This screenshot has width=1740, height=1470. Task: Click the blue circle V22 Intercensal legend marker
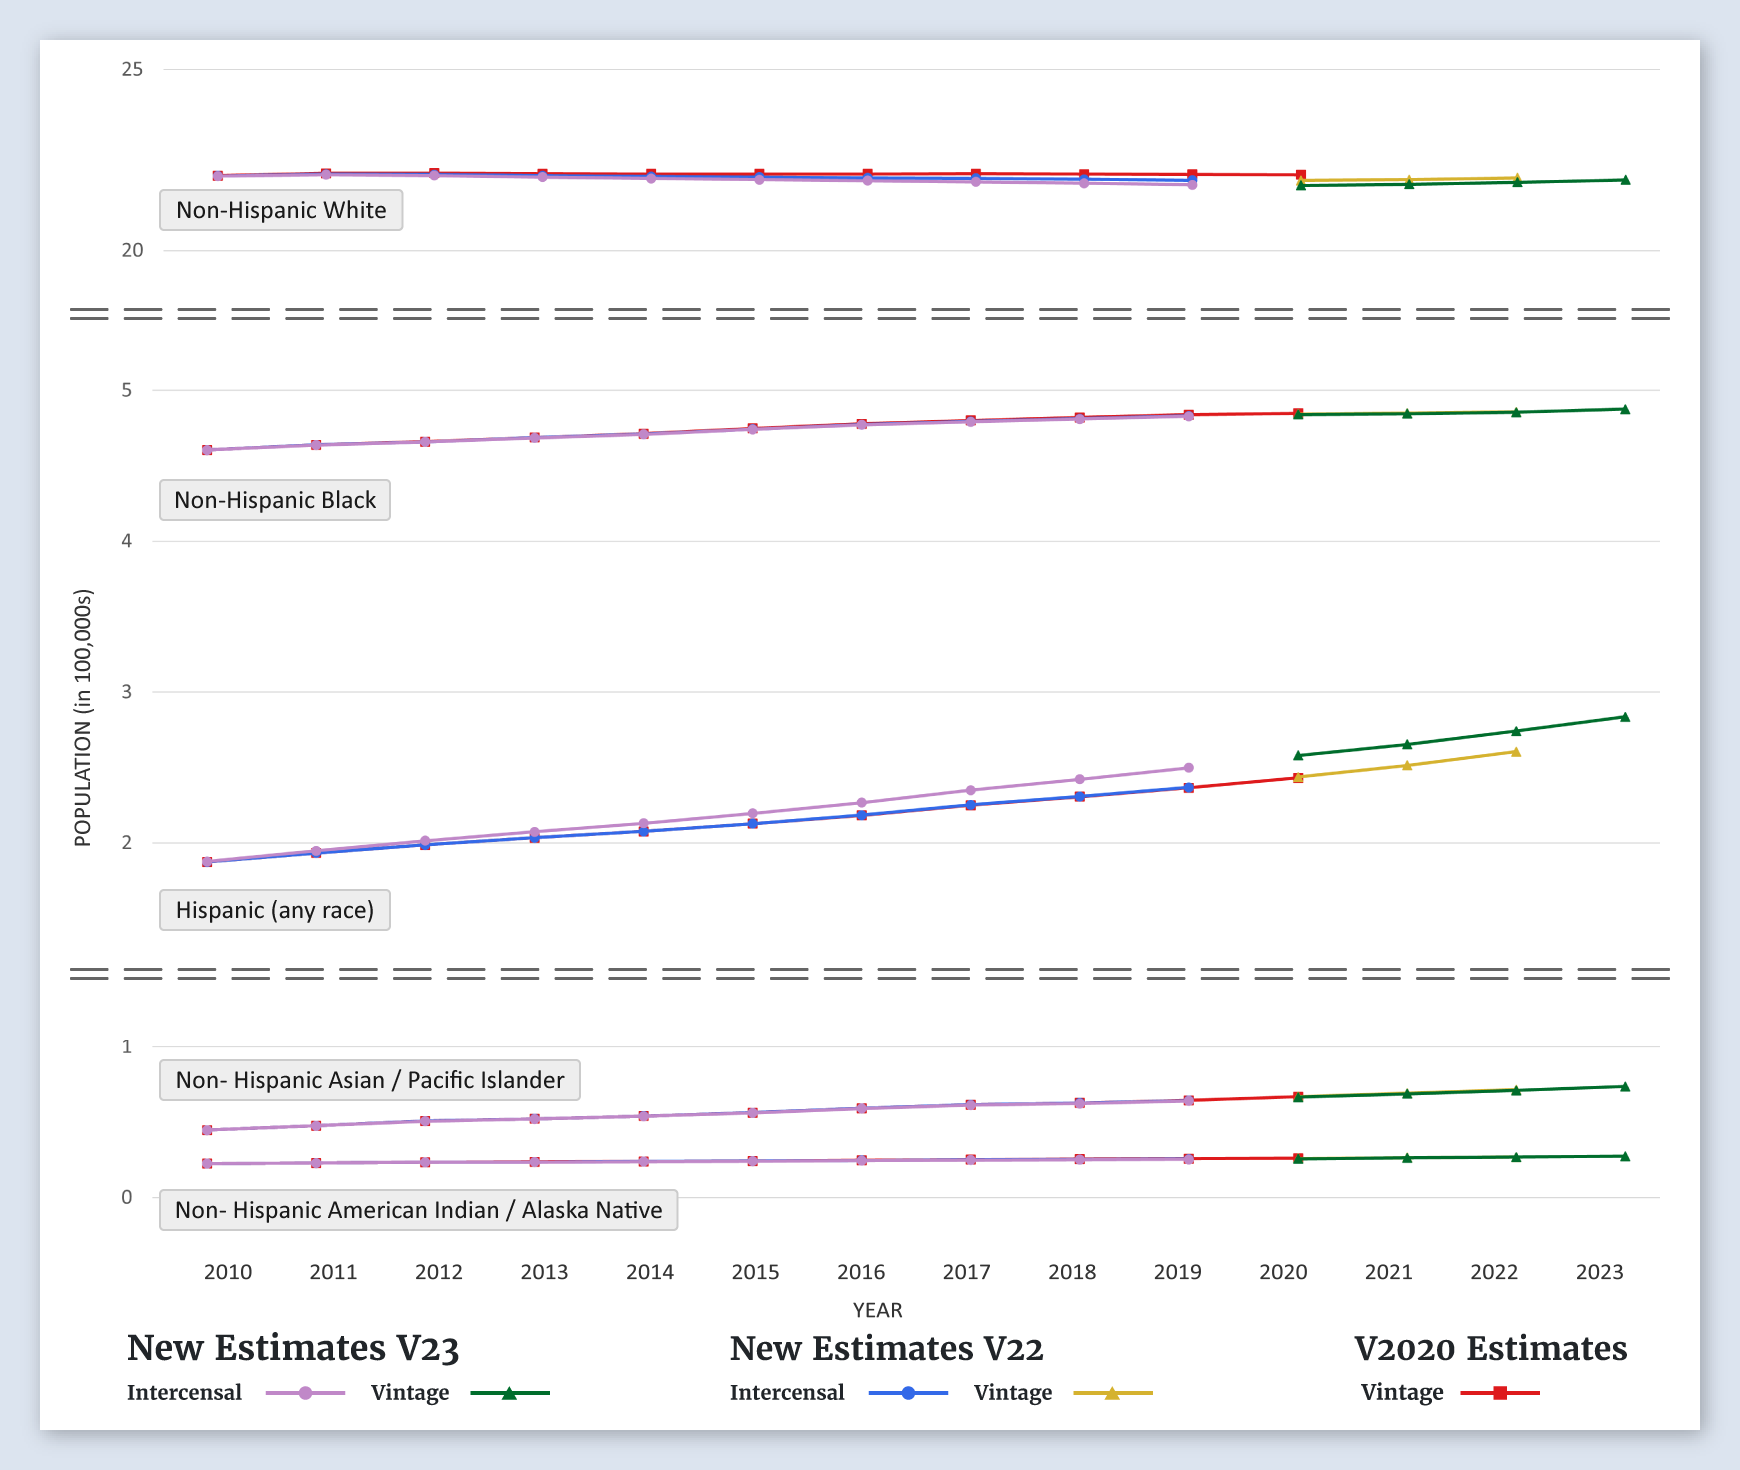pos(908,1393)
